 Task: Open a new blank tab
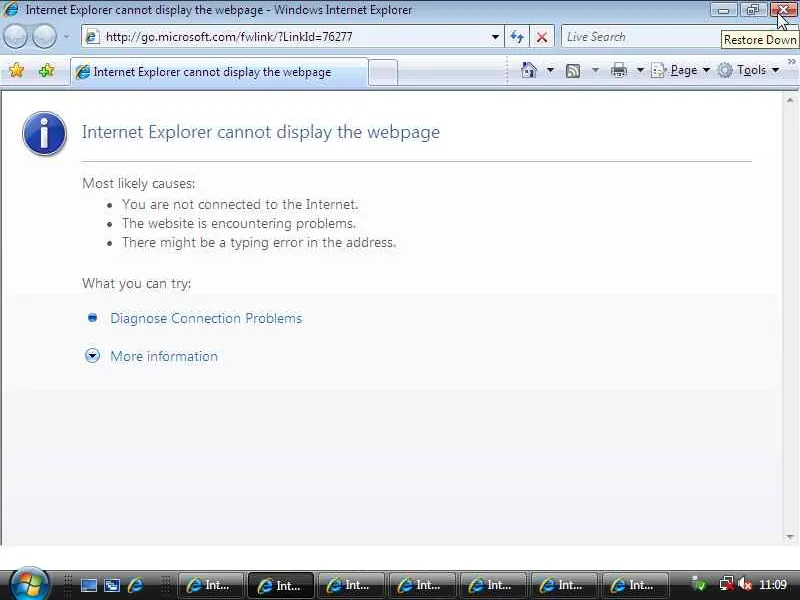coord(383,72)
